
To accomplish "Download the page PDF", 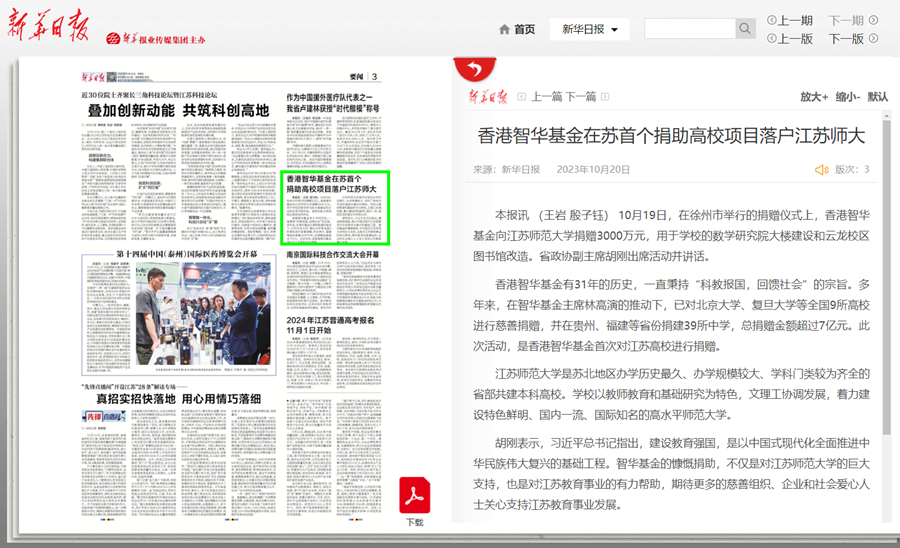I will [x=414, y=499].
